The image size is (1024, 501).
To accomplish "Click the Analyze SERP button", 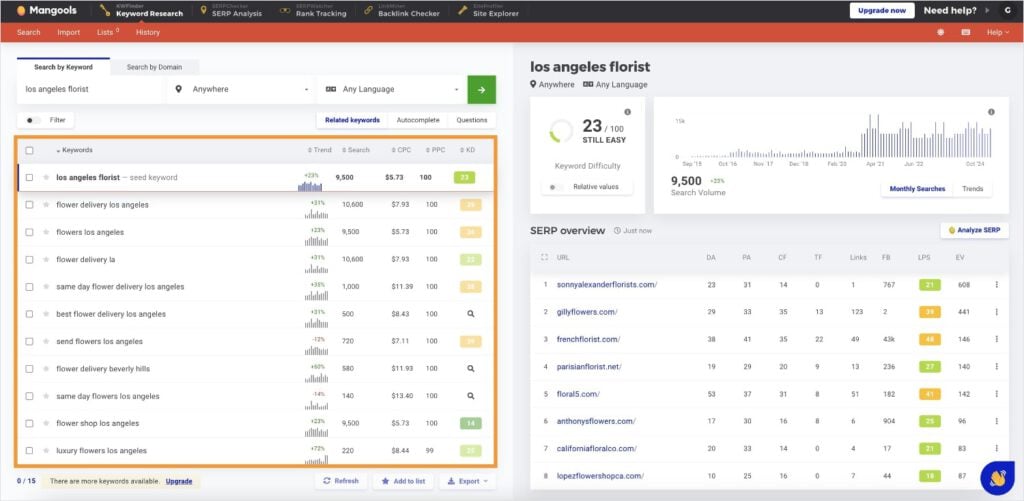I will pos(974,230).
